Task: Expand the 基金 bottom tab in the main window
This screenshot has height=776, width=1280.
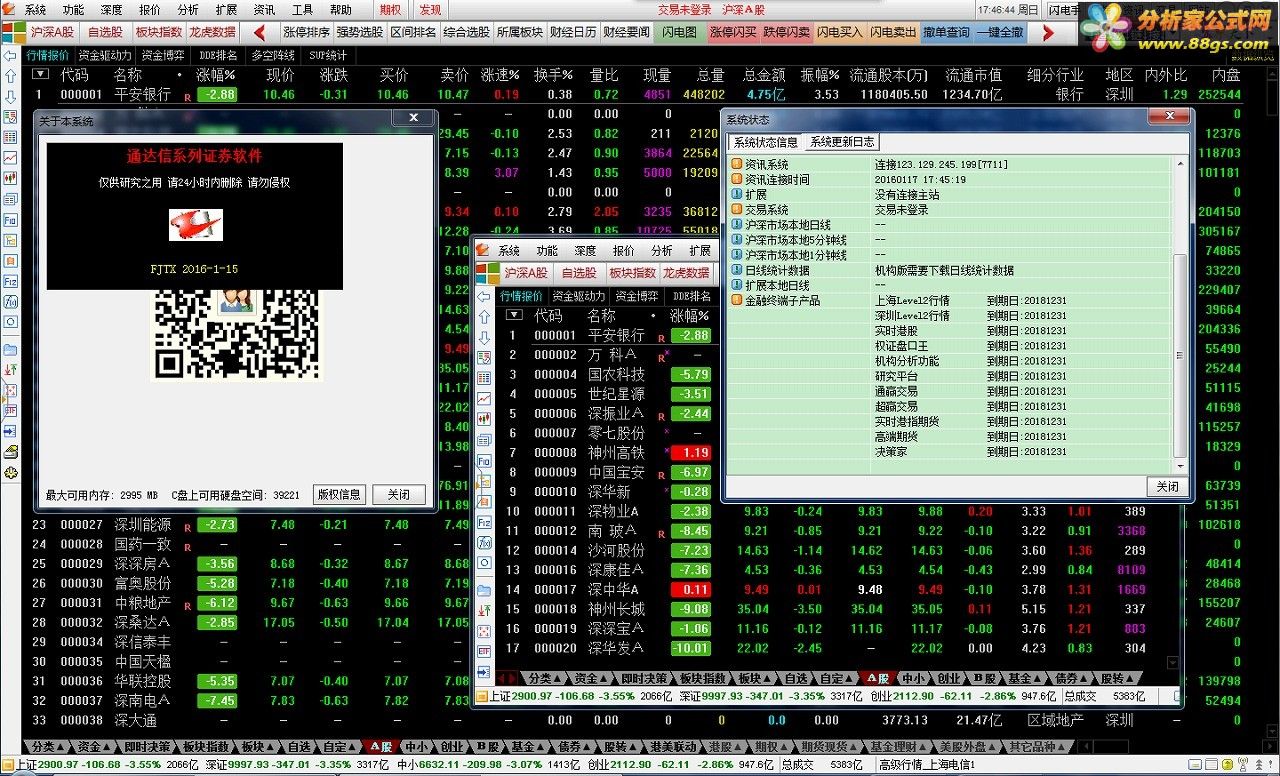Action: pyautogui.click(x=528, y=747)
